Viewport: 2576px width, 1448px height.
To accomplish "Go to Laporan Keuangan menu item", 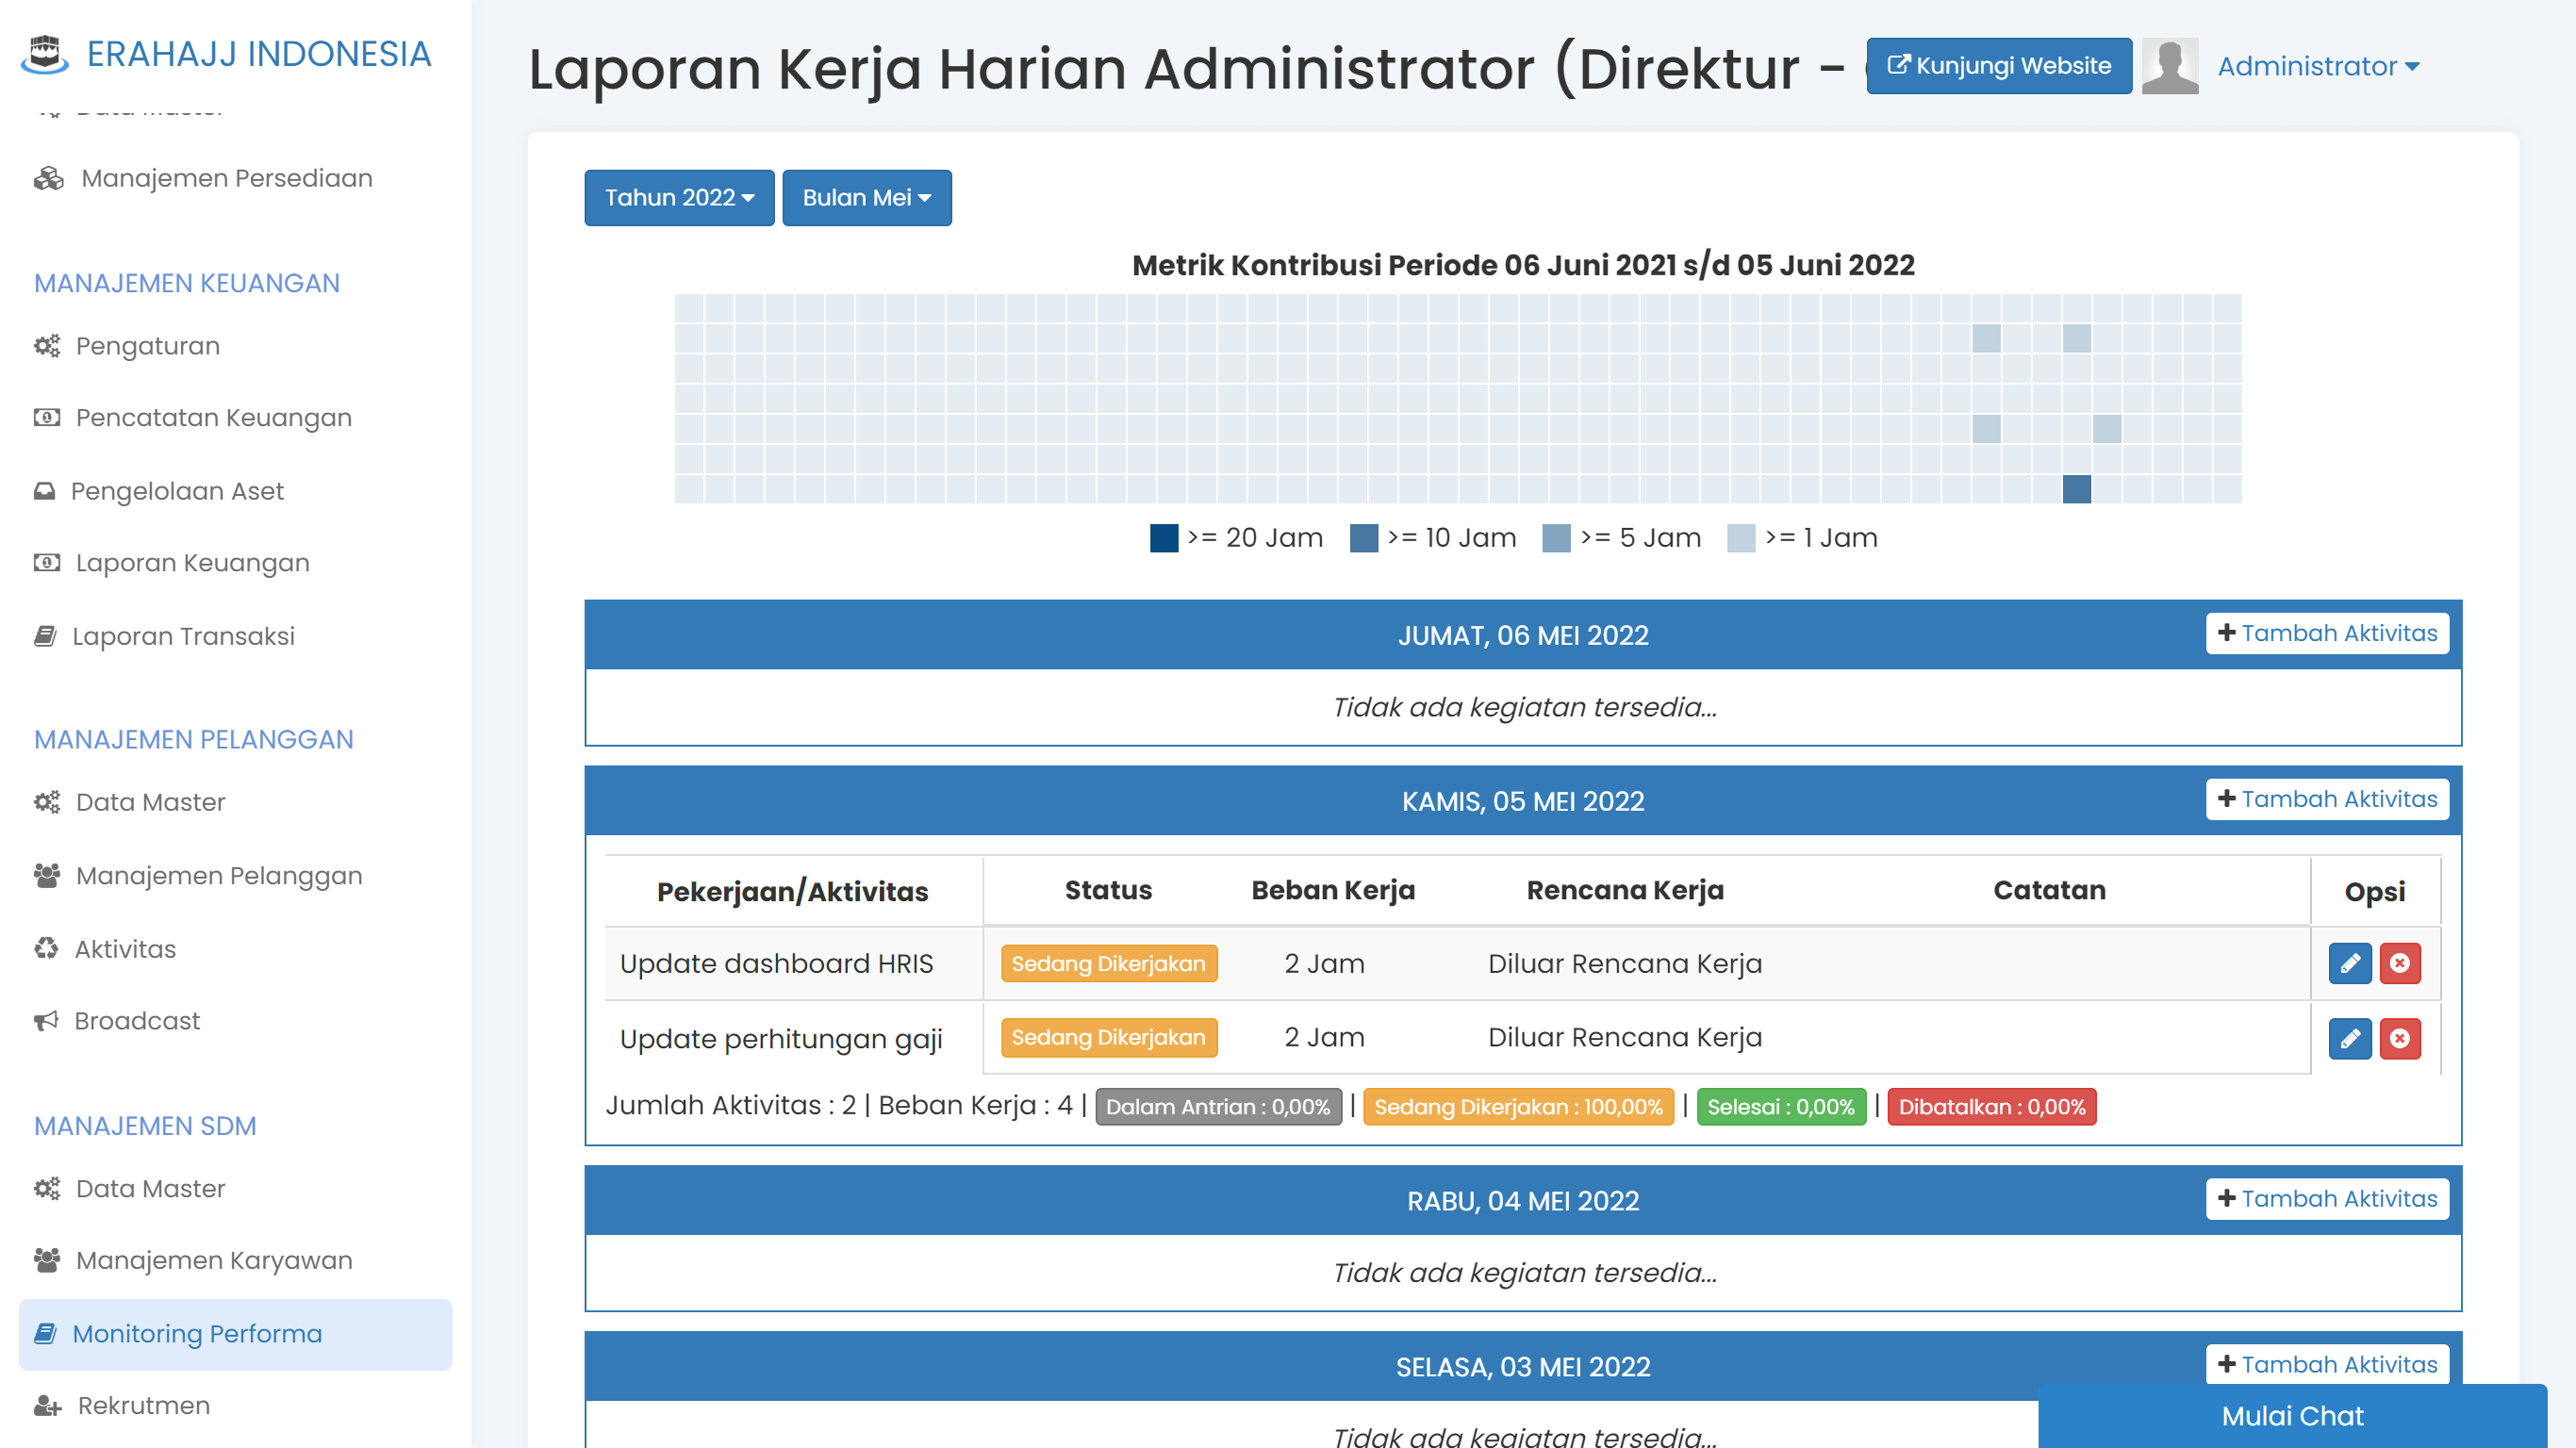I will click(x=192, y=563).
